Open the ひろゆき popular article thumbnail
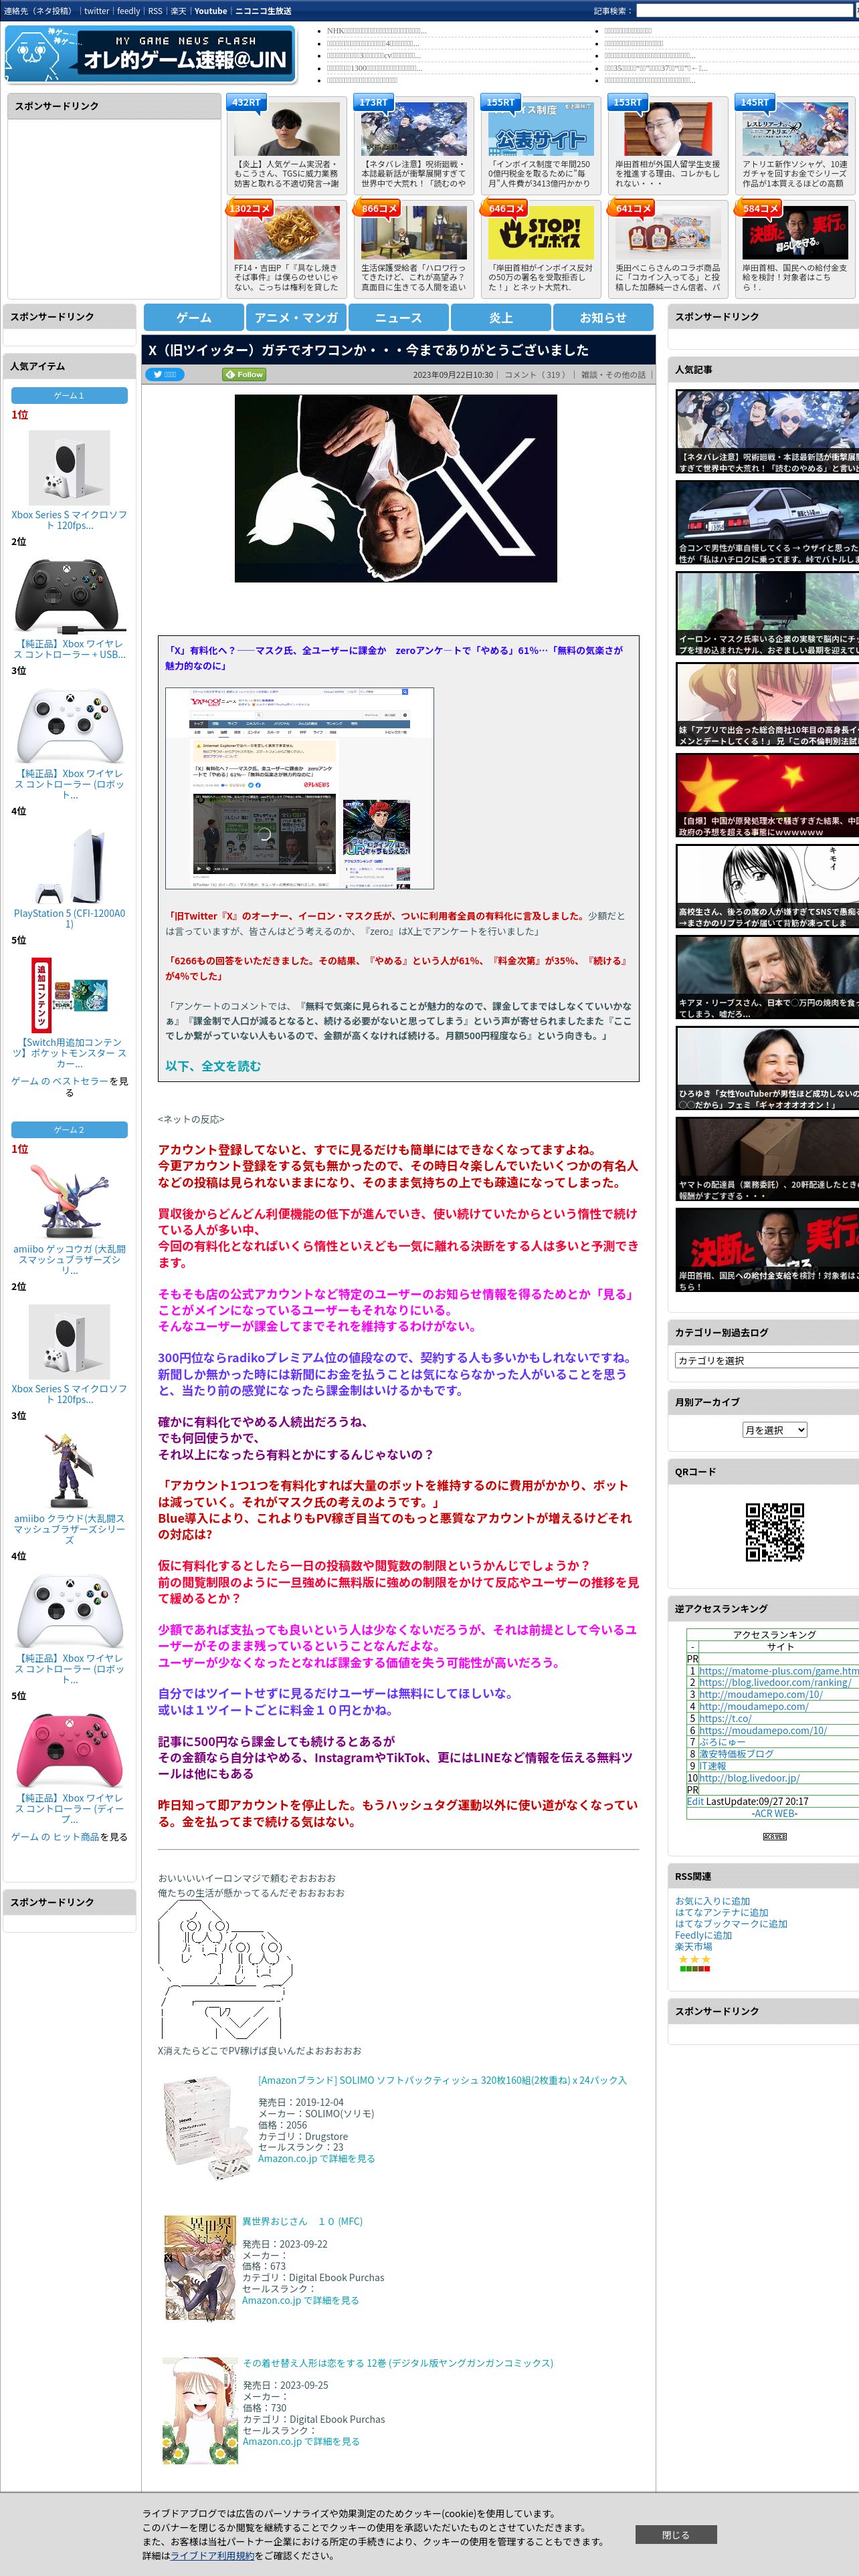859x2576 pixels. (x=767, y=1067)
